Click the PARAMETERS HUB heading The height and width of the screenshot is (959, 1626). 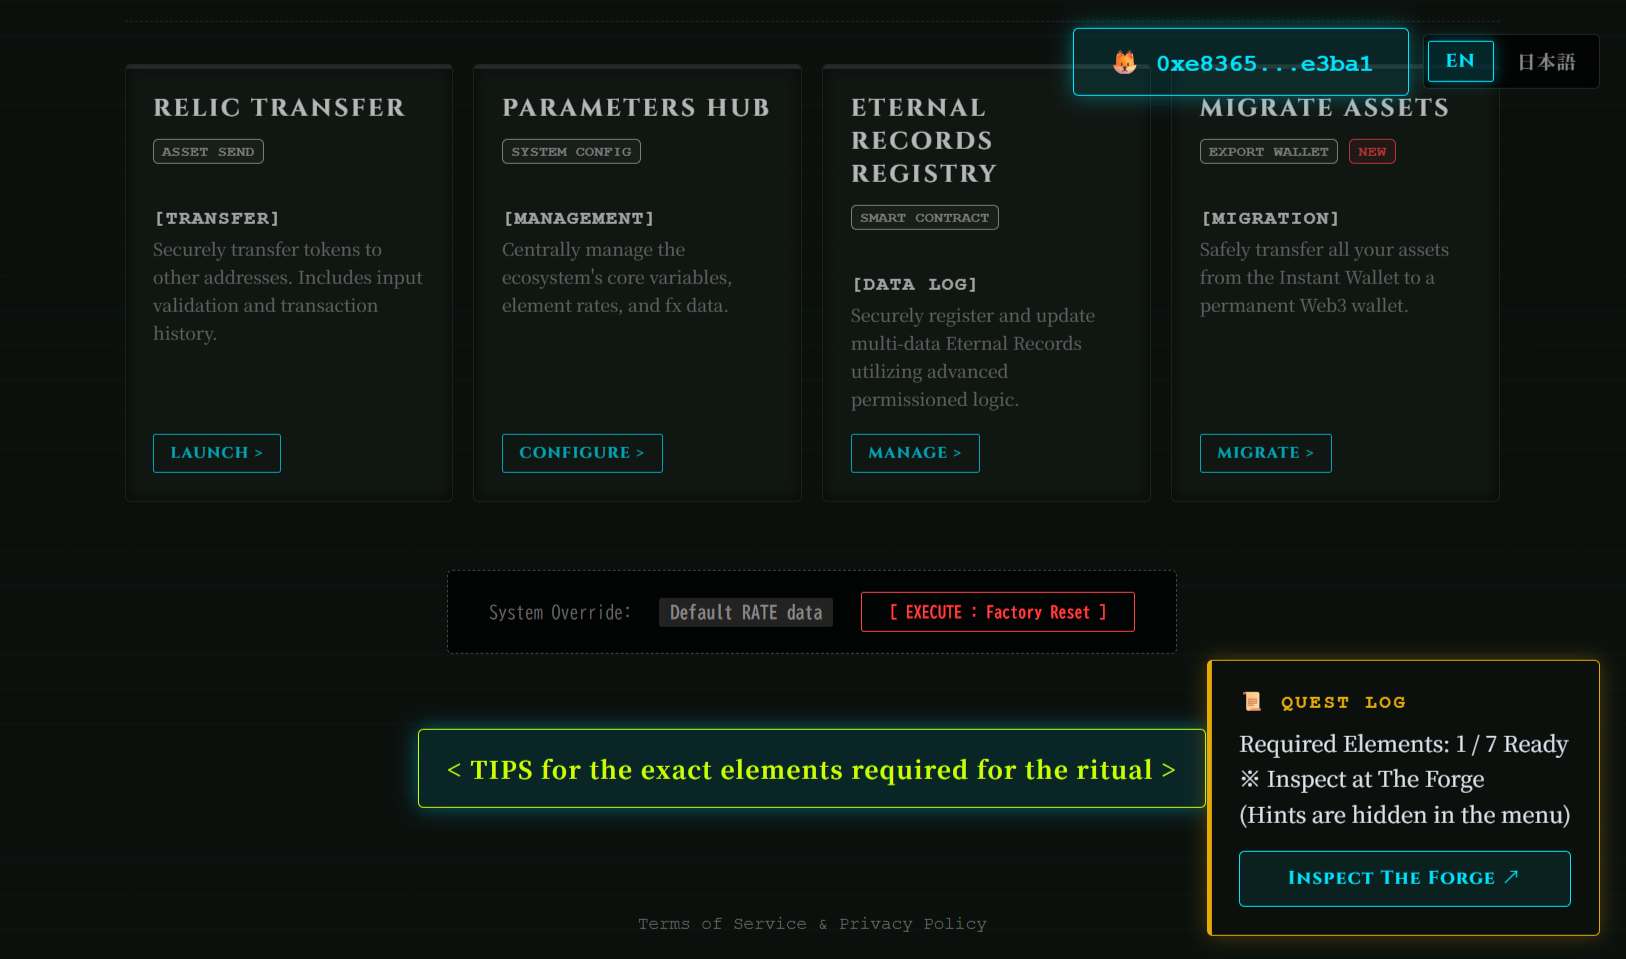point(636,107)
